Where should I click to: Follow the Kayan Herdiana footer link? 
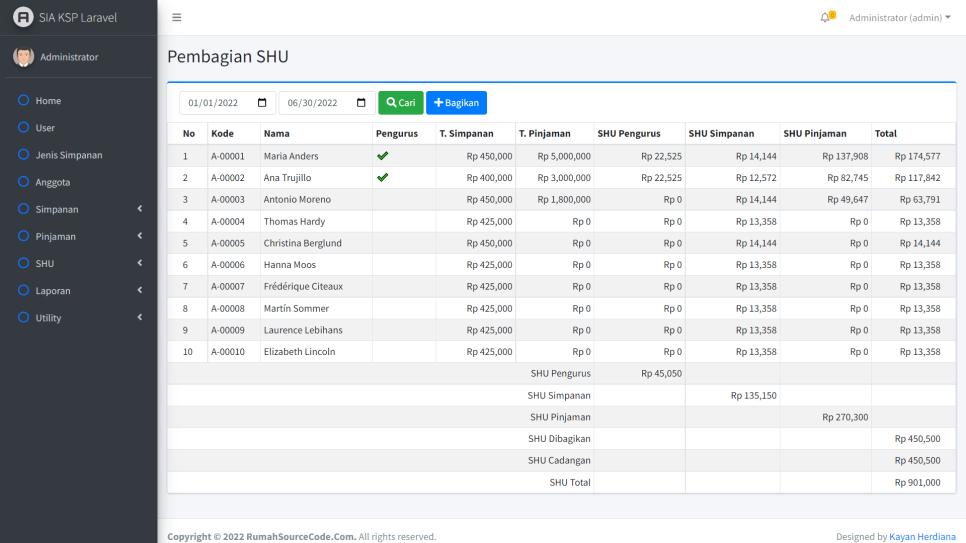[922, 537]
